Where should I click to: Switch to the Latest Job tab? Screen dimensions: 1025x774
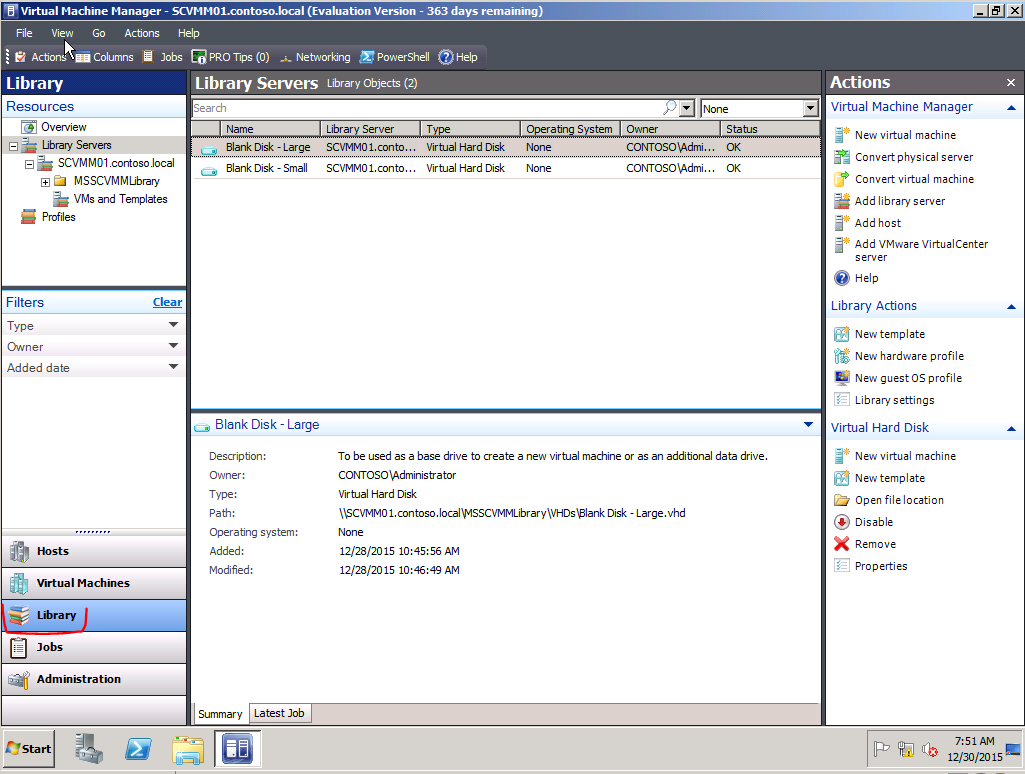coord(279,713)
